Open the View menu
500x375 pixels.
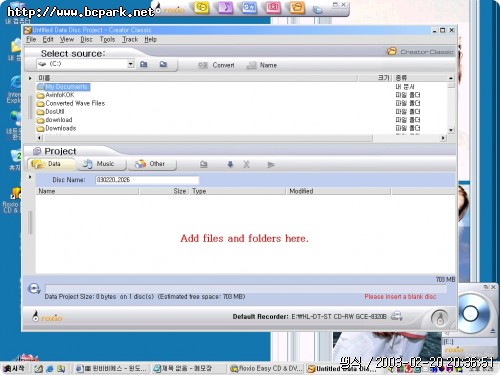[67, 39]
